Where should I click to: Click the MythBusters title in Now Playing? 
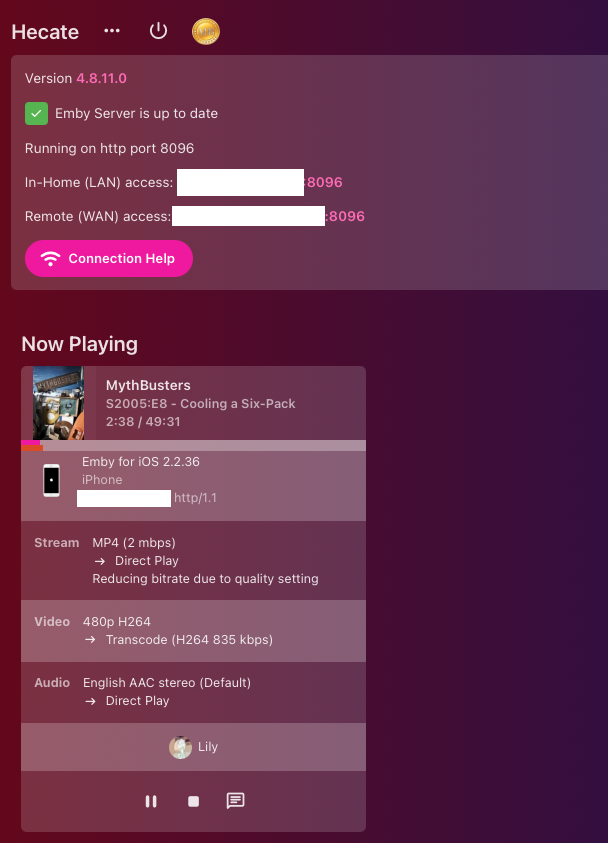point(148,385)
